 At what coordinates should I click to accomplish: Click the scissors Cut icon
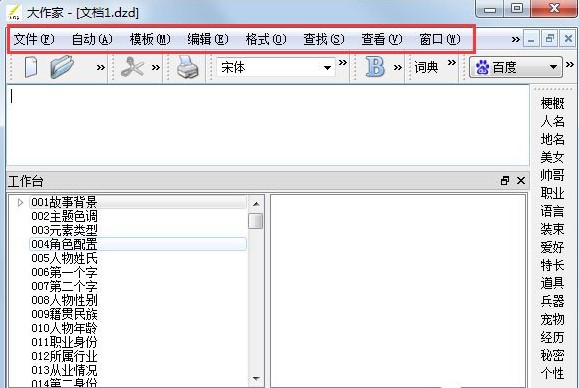tap(132, 67)
